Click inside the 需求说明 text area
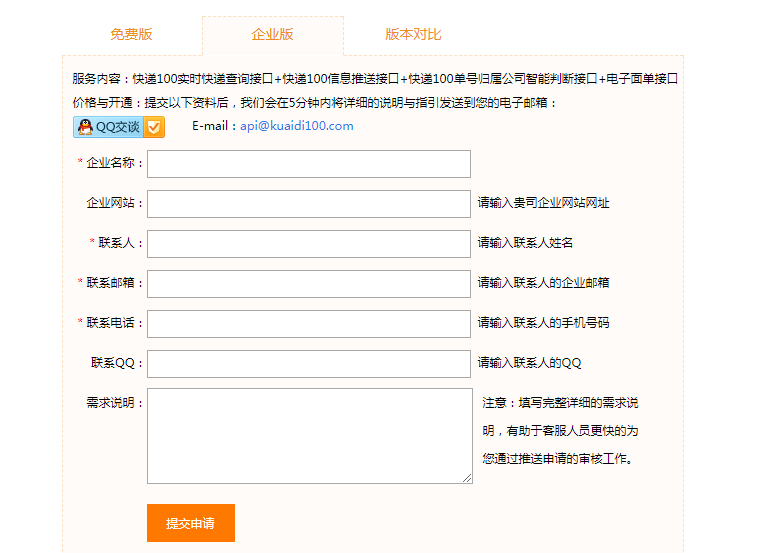This screenshot has width=775, height=553. [x=310, y=436]
